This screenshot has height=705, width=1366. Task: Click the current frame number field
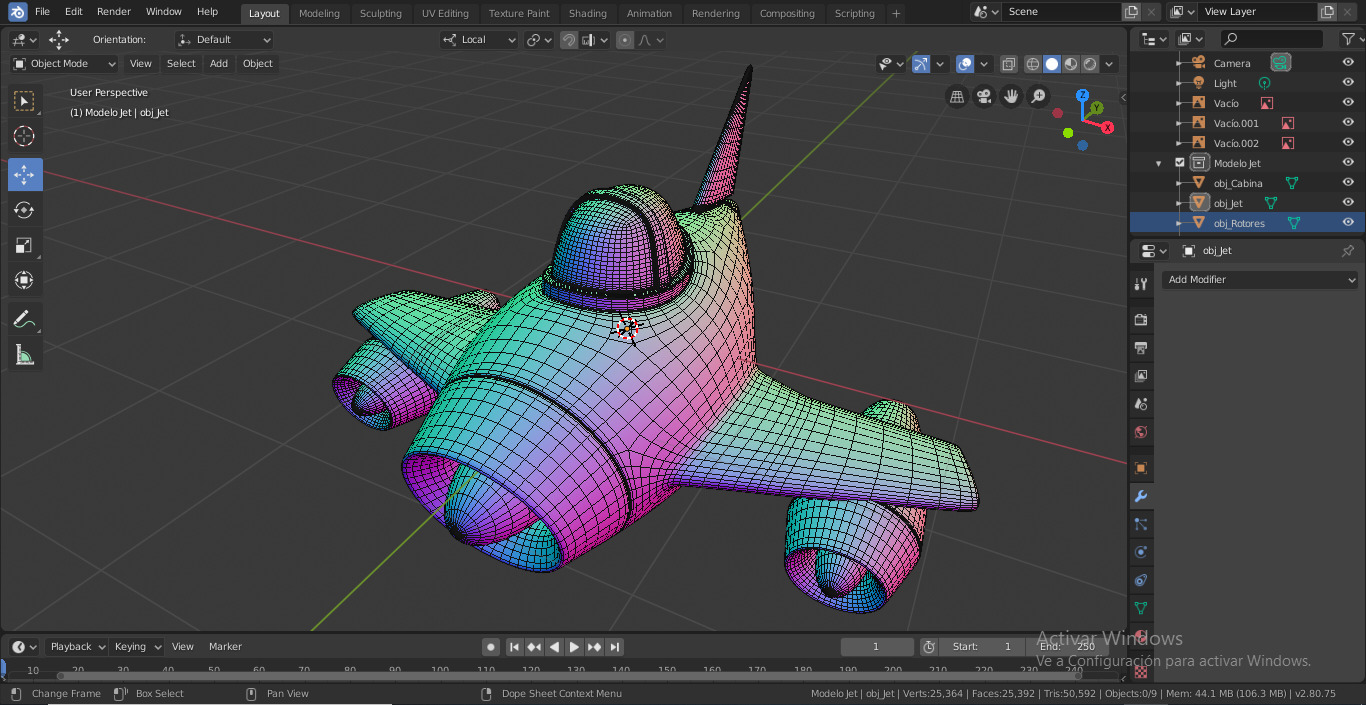pyautogui.click(x=876, y=647)
